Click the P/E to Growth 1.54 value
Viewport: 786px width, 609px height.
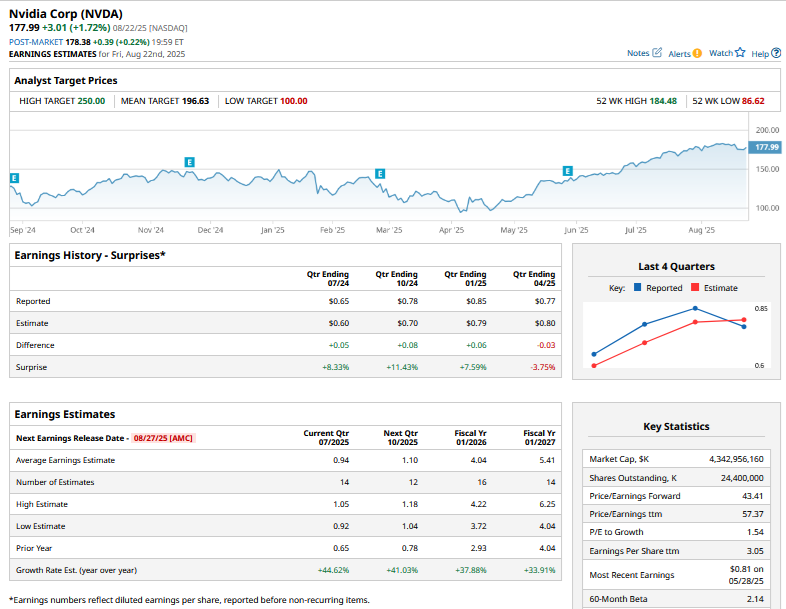pyautogui.click(x=755, y=532)
